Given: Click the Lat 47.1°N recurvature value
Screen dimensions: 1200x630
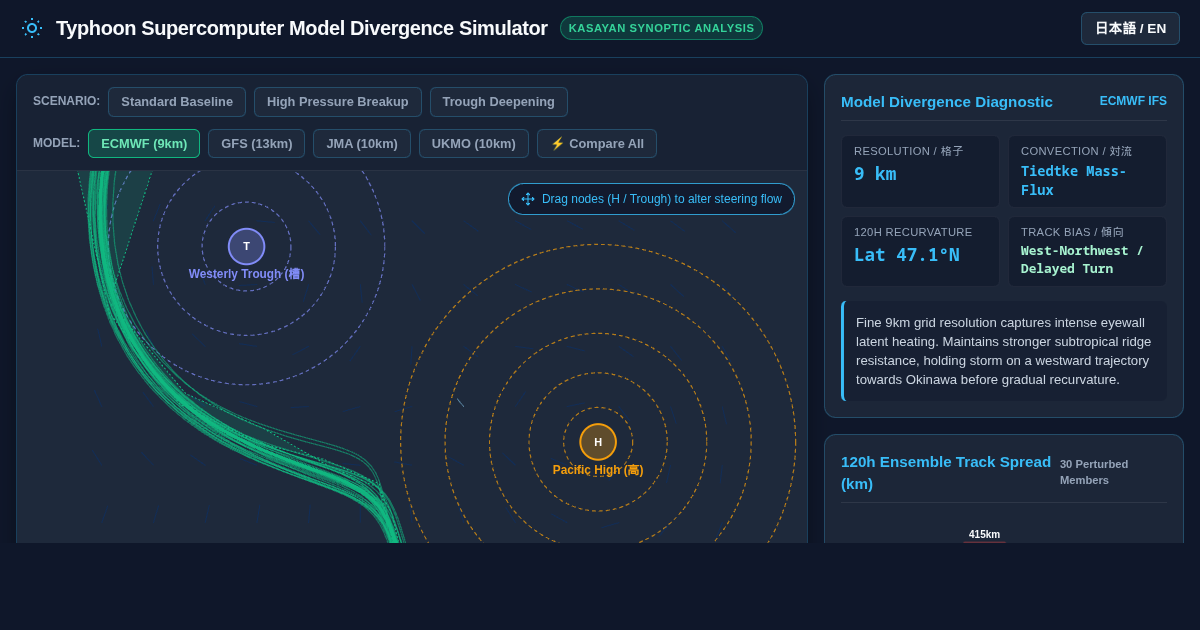Looking at the screenshot, I should pyautogui.click(x=907, y=254).
